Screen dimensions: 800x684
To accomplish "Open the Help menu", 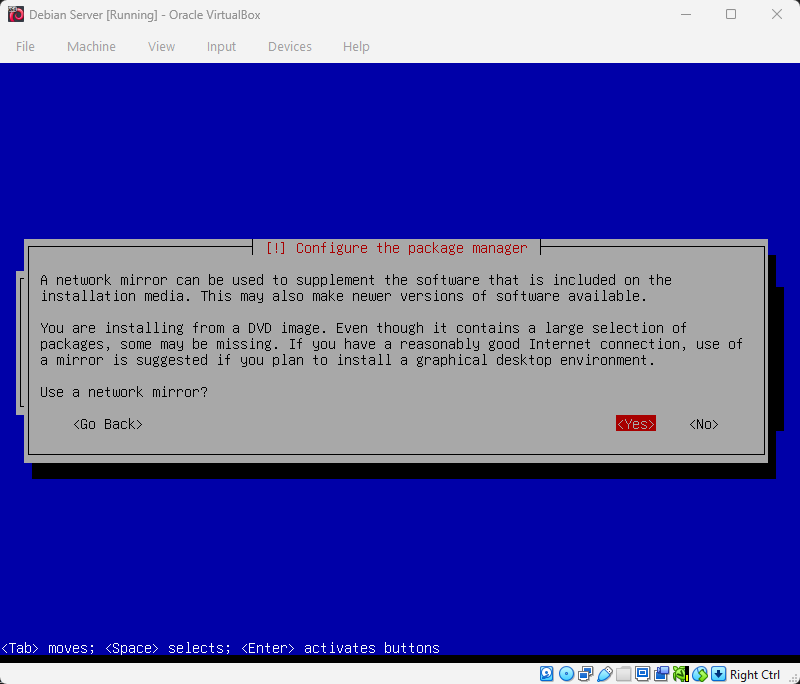I will [356, 46].
